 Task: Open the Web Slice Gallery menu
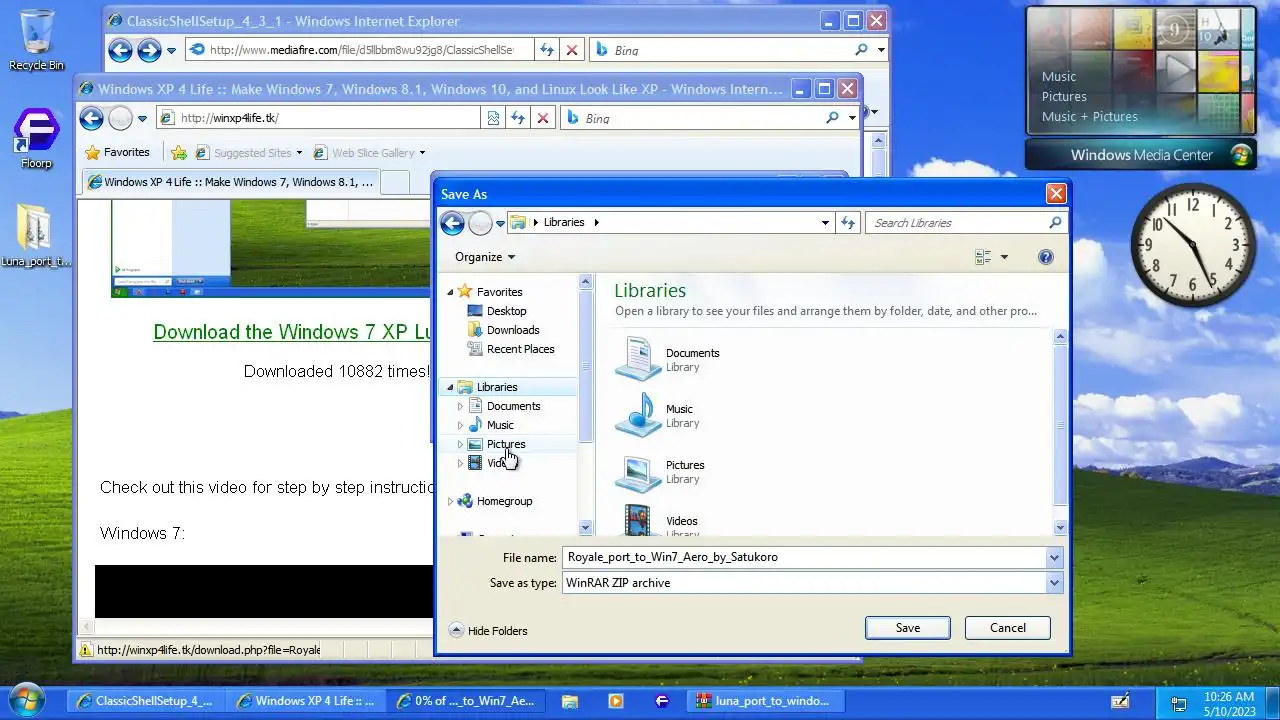[x=369, y=153]
